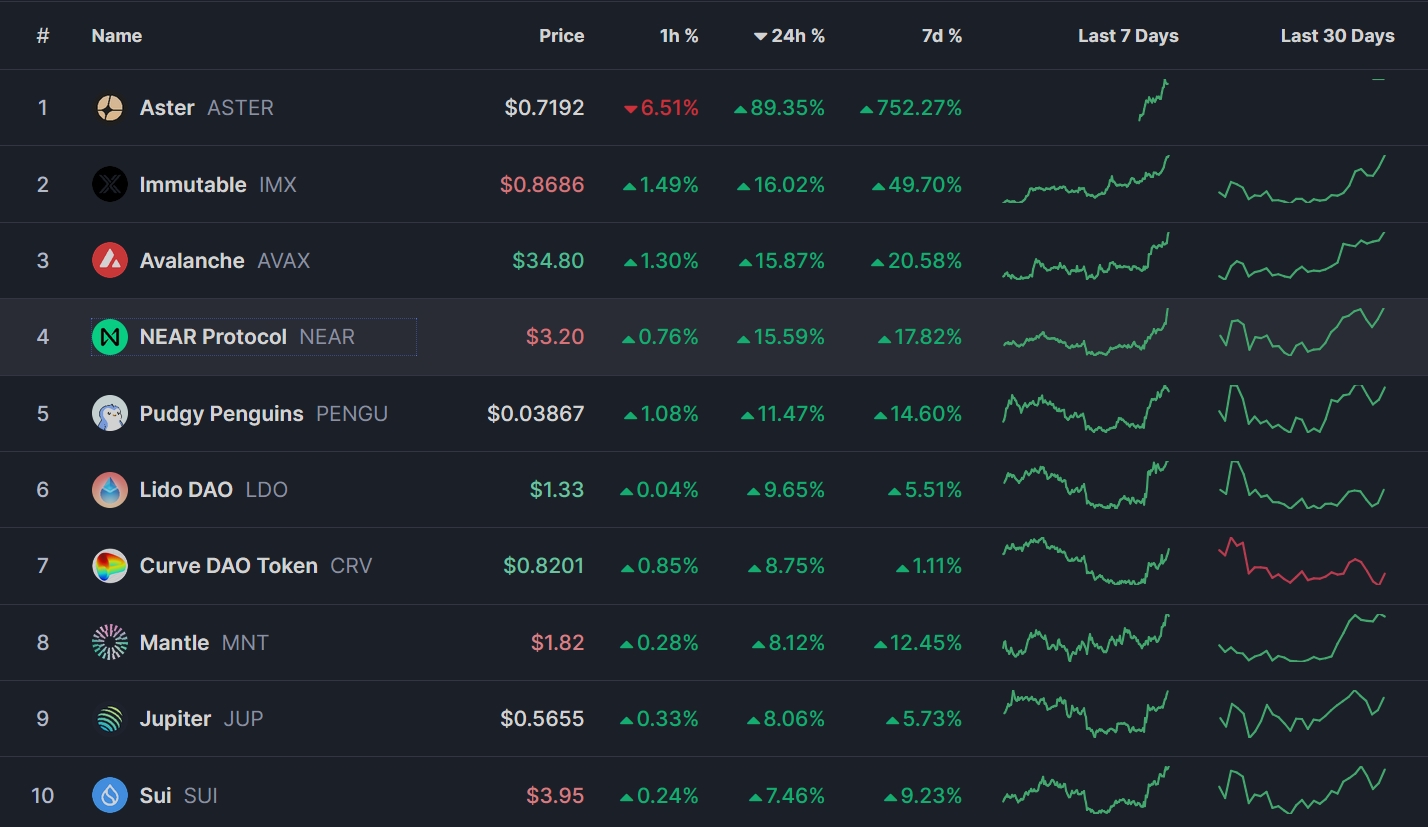Open the Curve DAO Token rainbow icon
Image resolution: width=1428 pixels, height=827 pixels.
point(110,566)
